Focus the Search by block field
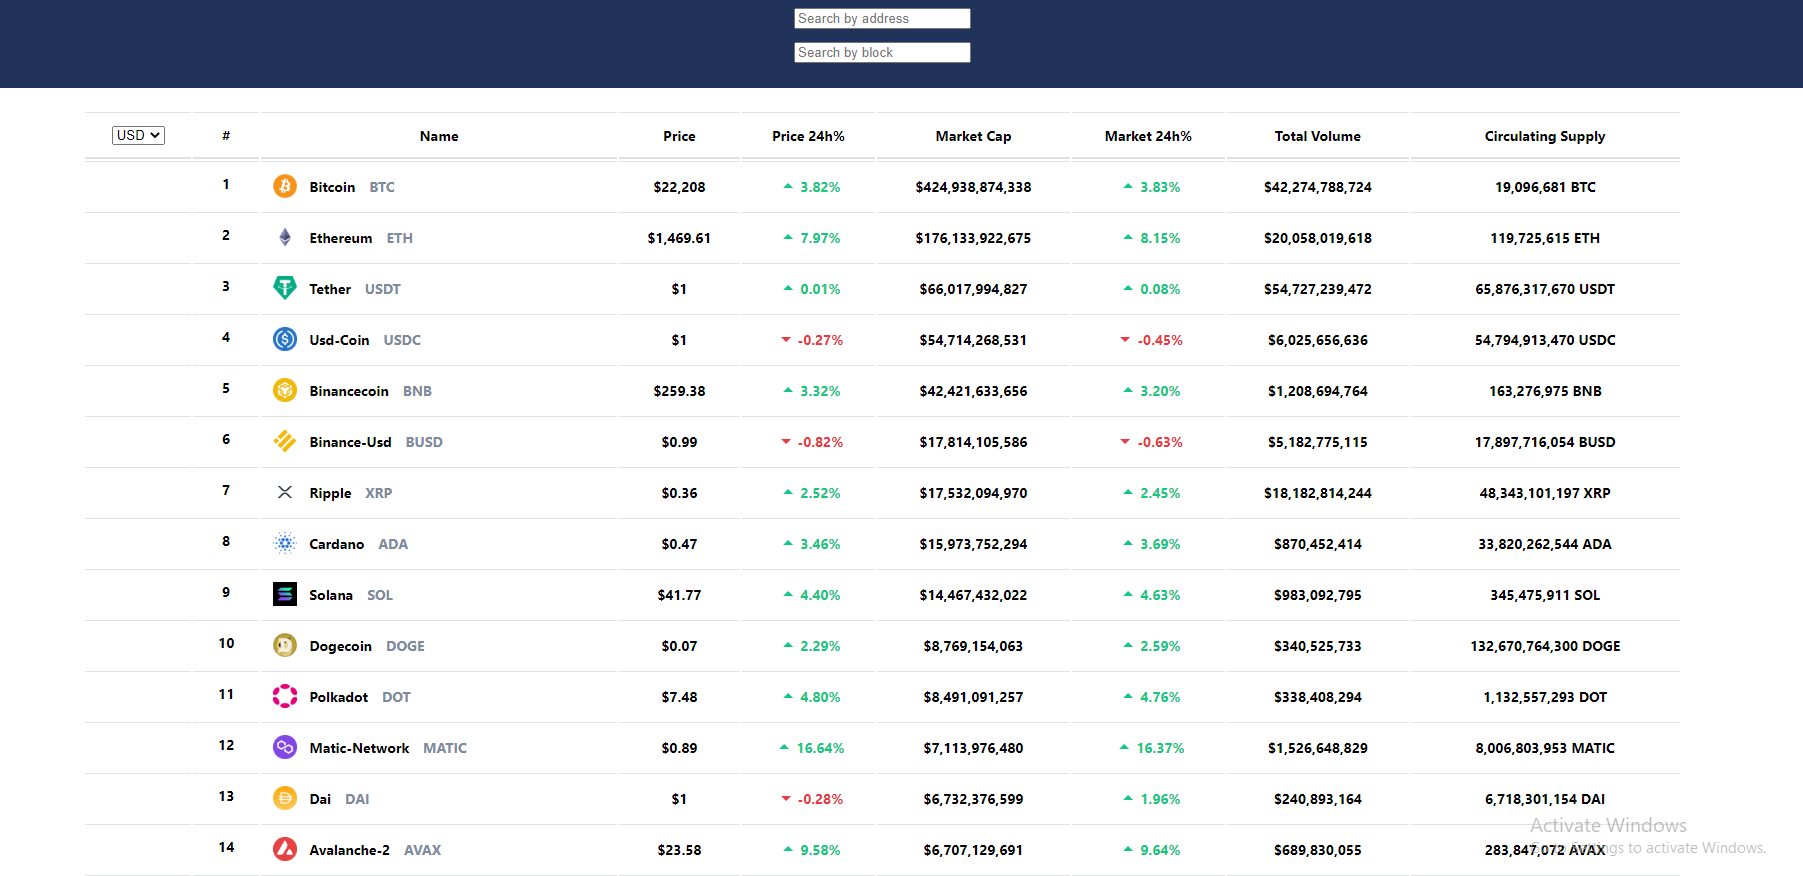The width and height of the screenshot is (1803, 876). pyautogui.click(x=882, y=52)
